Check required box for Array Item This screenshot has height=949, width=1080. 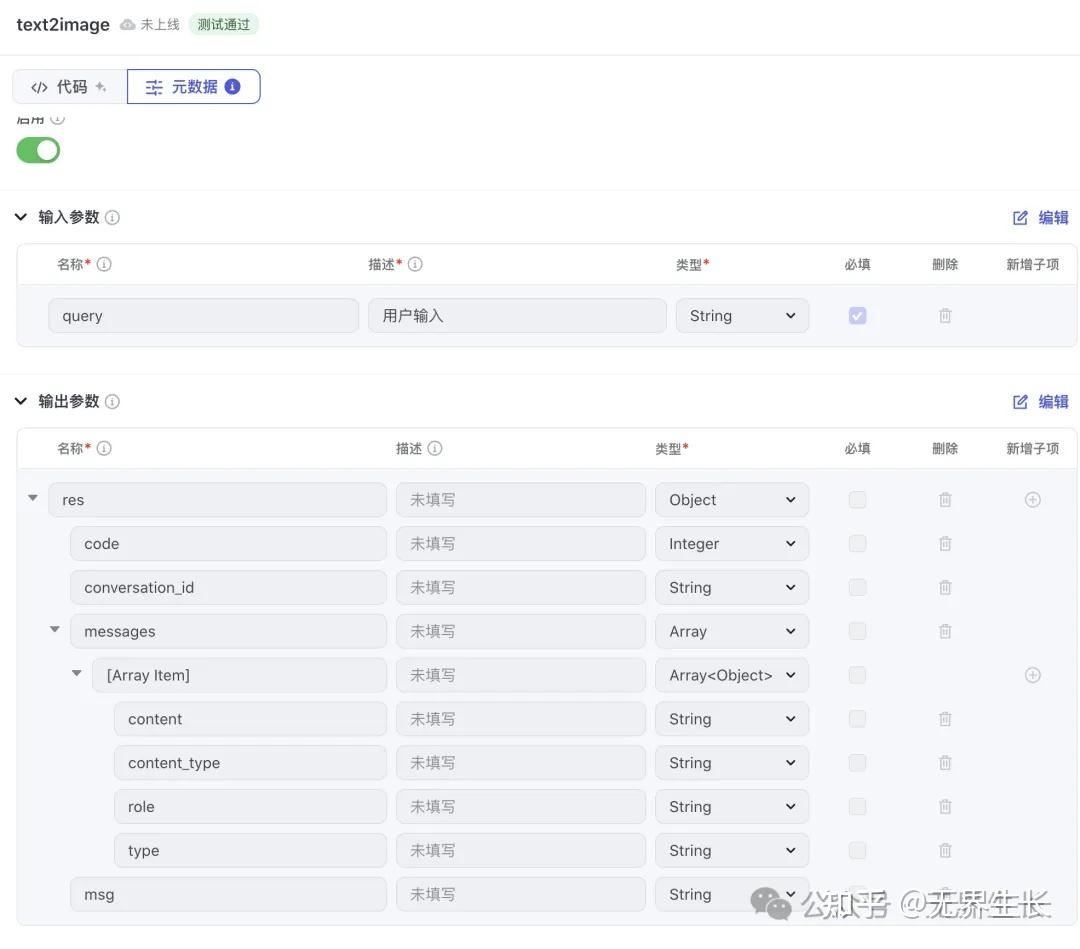[858, 675]
